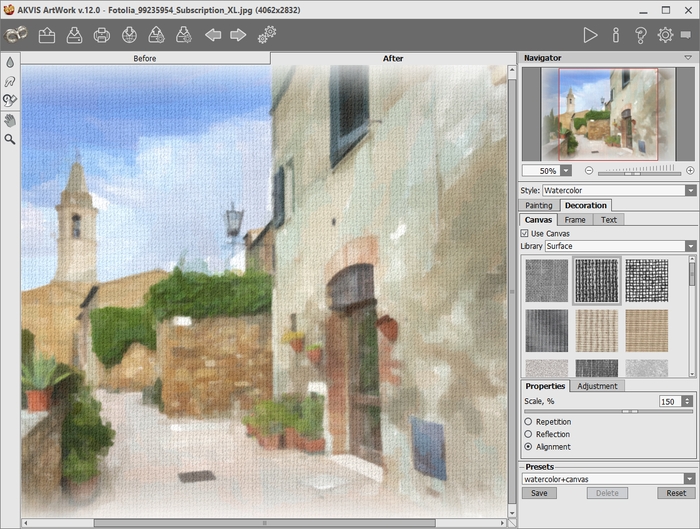Select the Repetition radio option
Viewport: 700px width, 529px height.
pyautogui.click(x=528, y=422)
